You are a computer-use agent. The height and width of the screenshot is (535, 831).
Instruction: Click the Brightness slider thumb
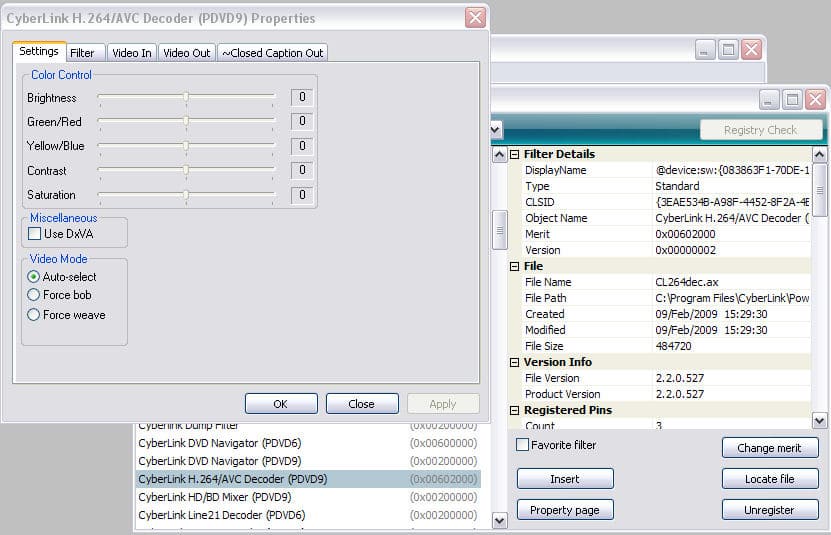click(x=186, y=97)
